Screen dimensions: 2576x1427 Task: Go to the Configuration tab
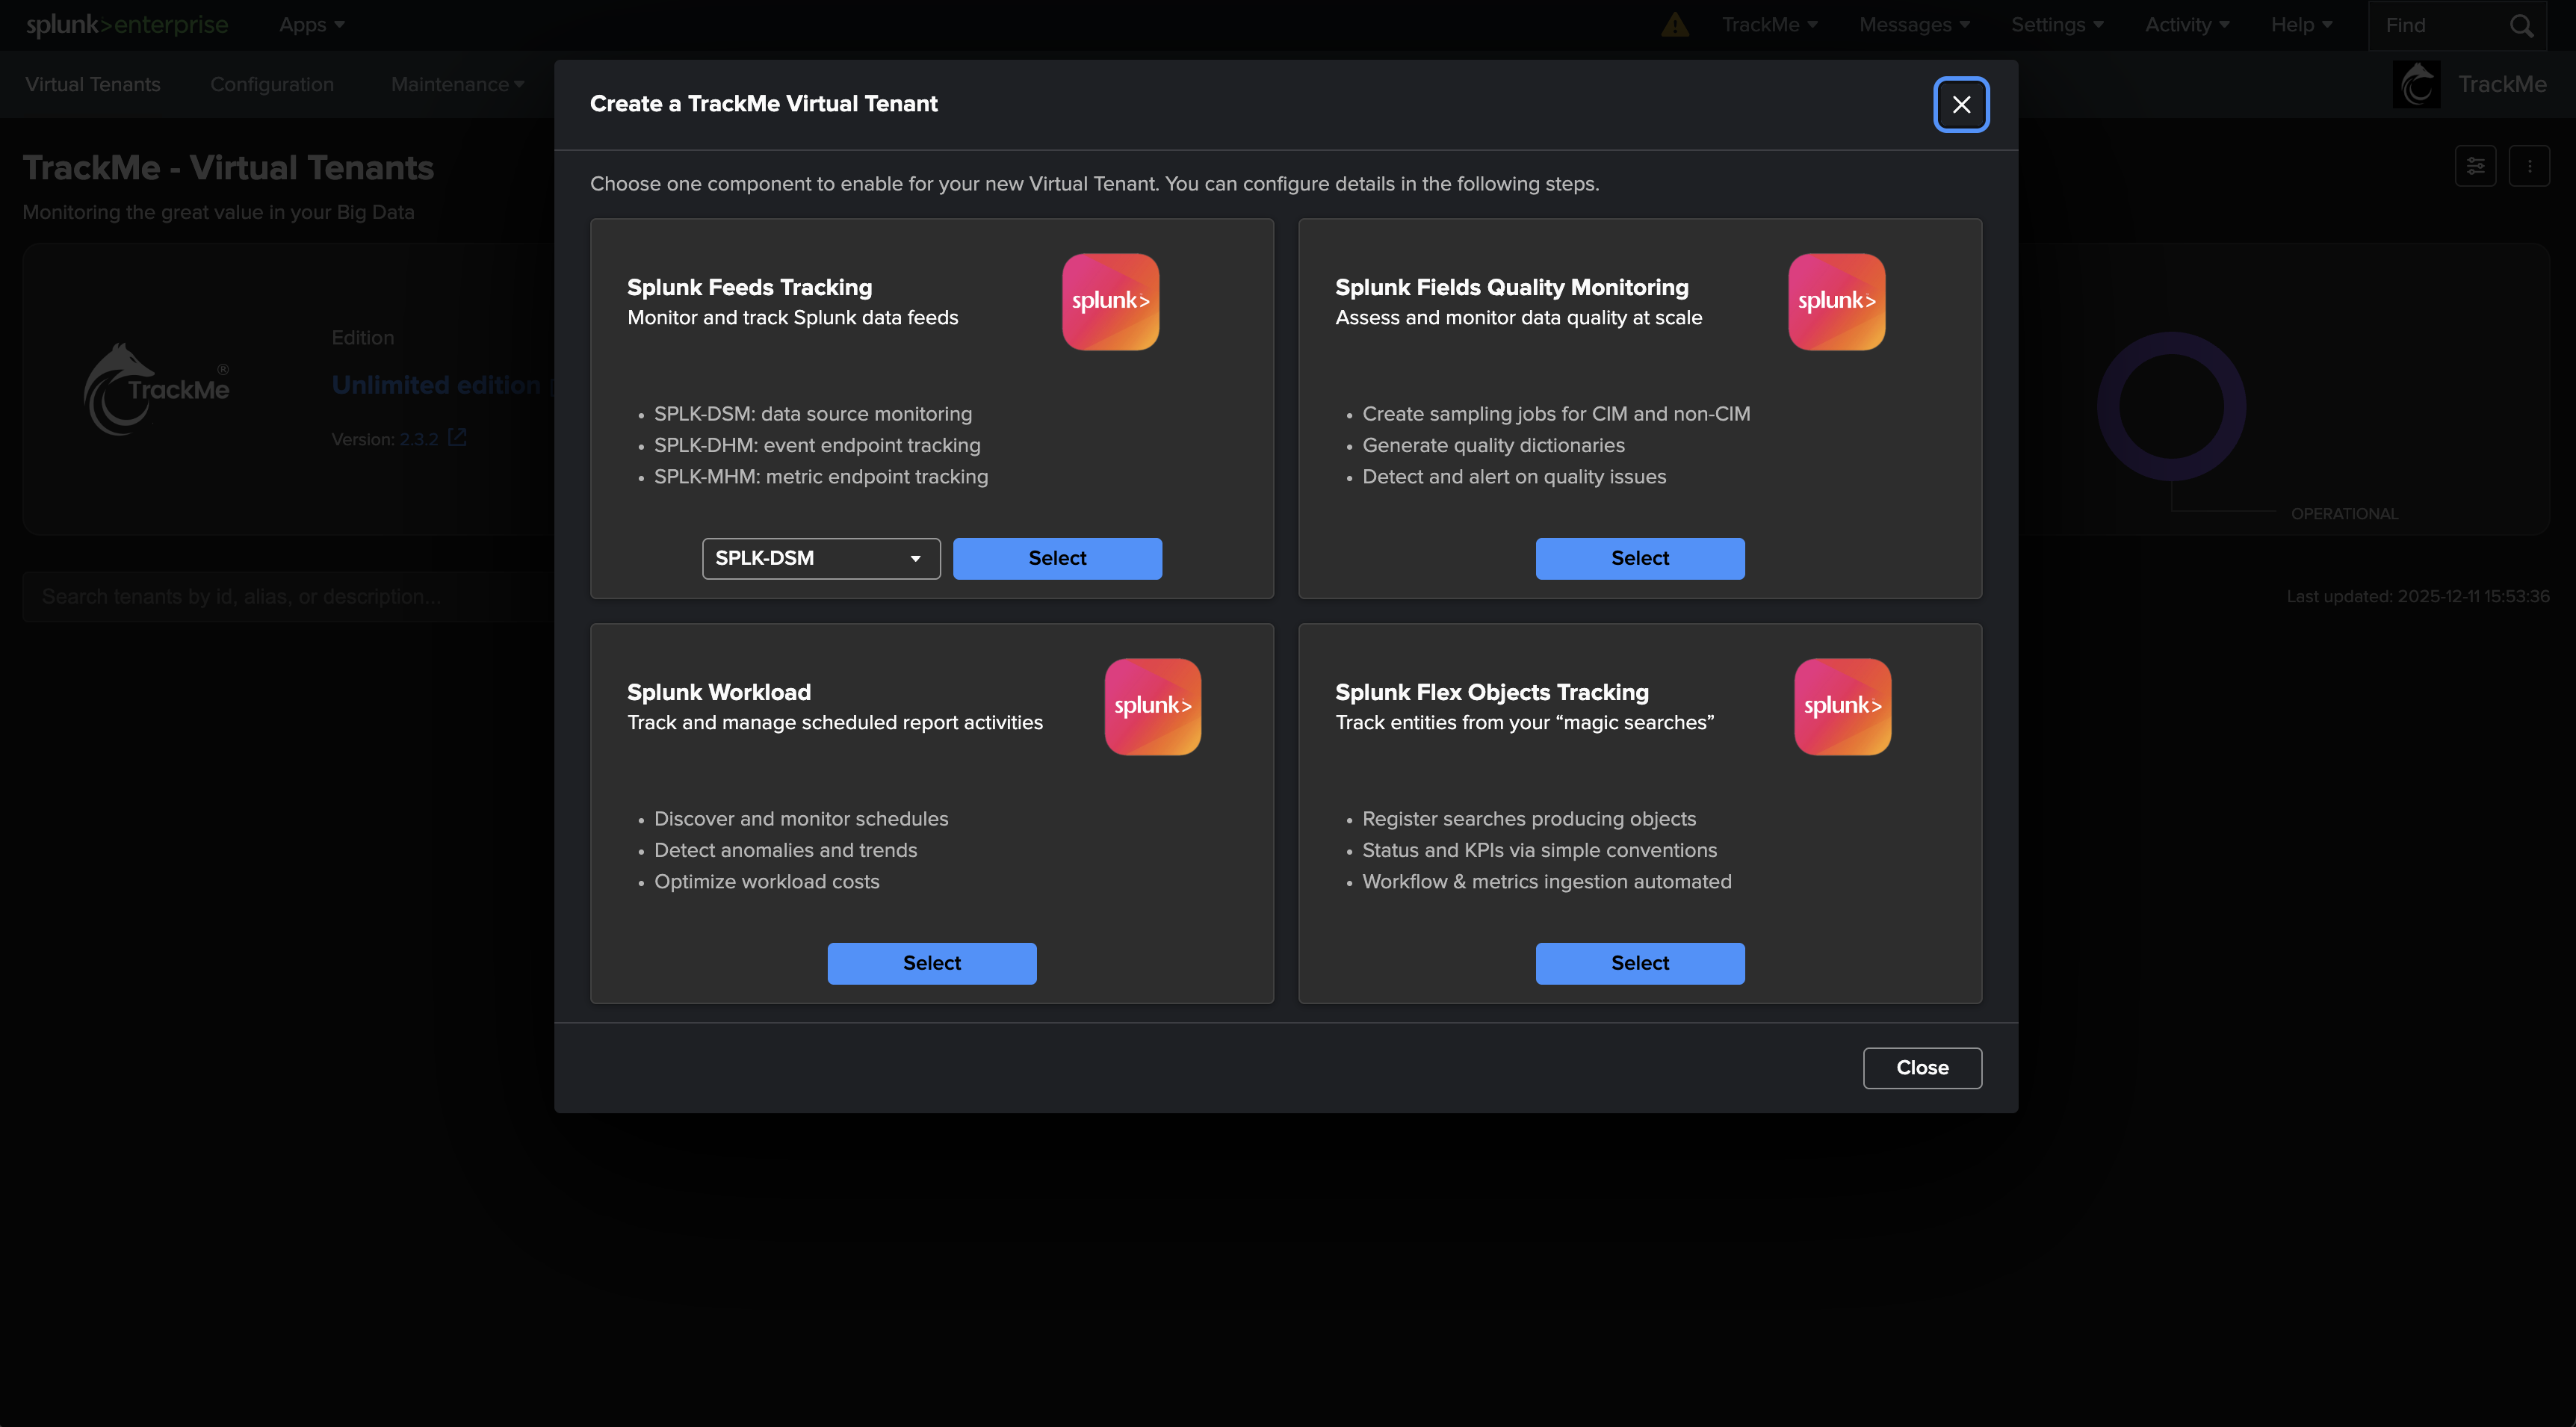(272, 85)
